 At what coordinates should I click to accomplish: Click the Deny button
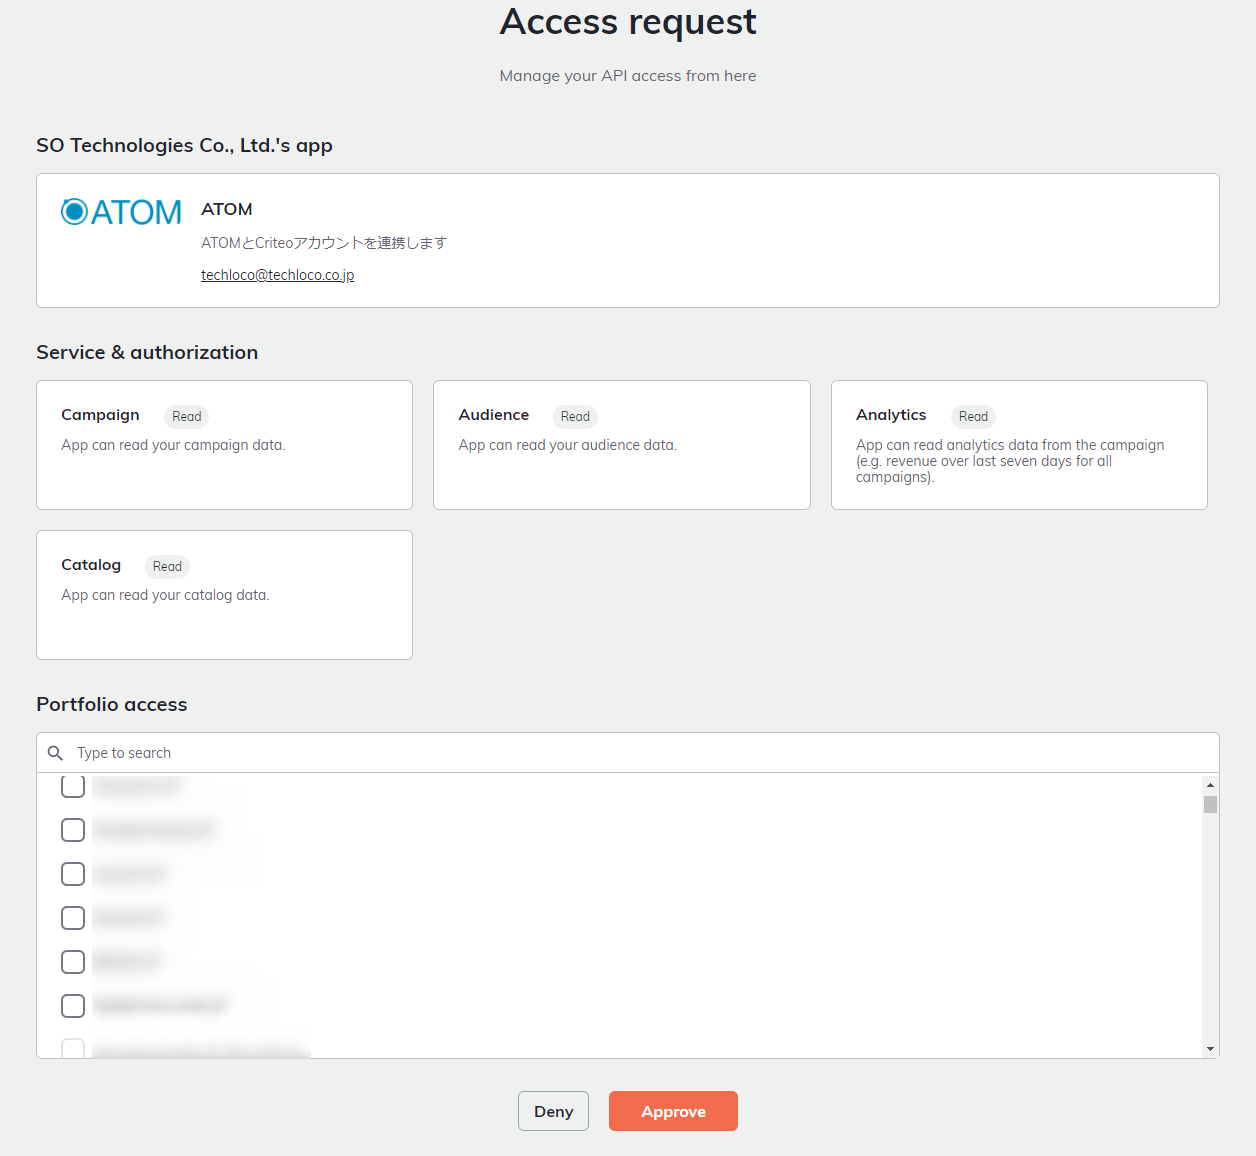pos(553,1111)
